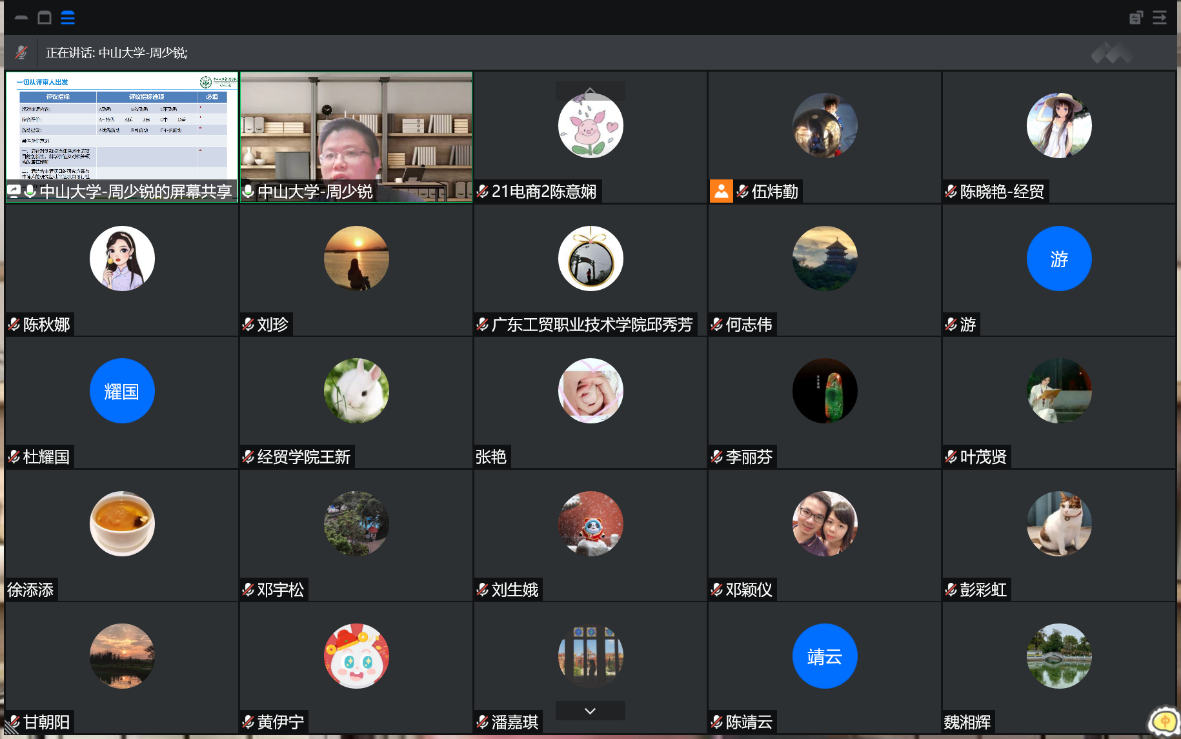Click the blue 游 avatar circle
Image resolution: width=1181 pixels, height=739 pixels.
click(x=1059, y=259)
